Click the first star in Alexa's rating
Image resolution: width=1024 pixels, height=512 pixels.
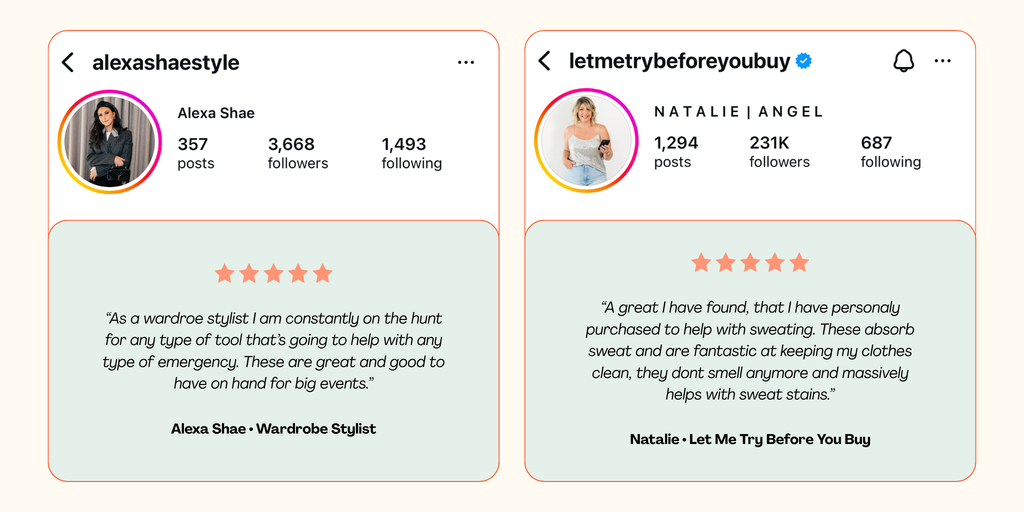pos(224,273)
